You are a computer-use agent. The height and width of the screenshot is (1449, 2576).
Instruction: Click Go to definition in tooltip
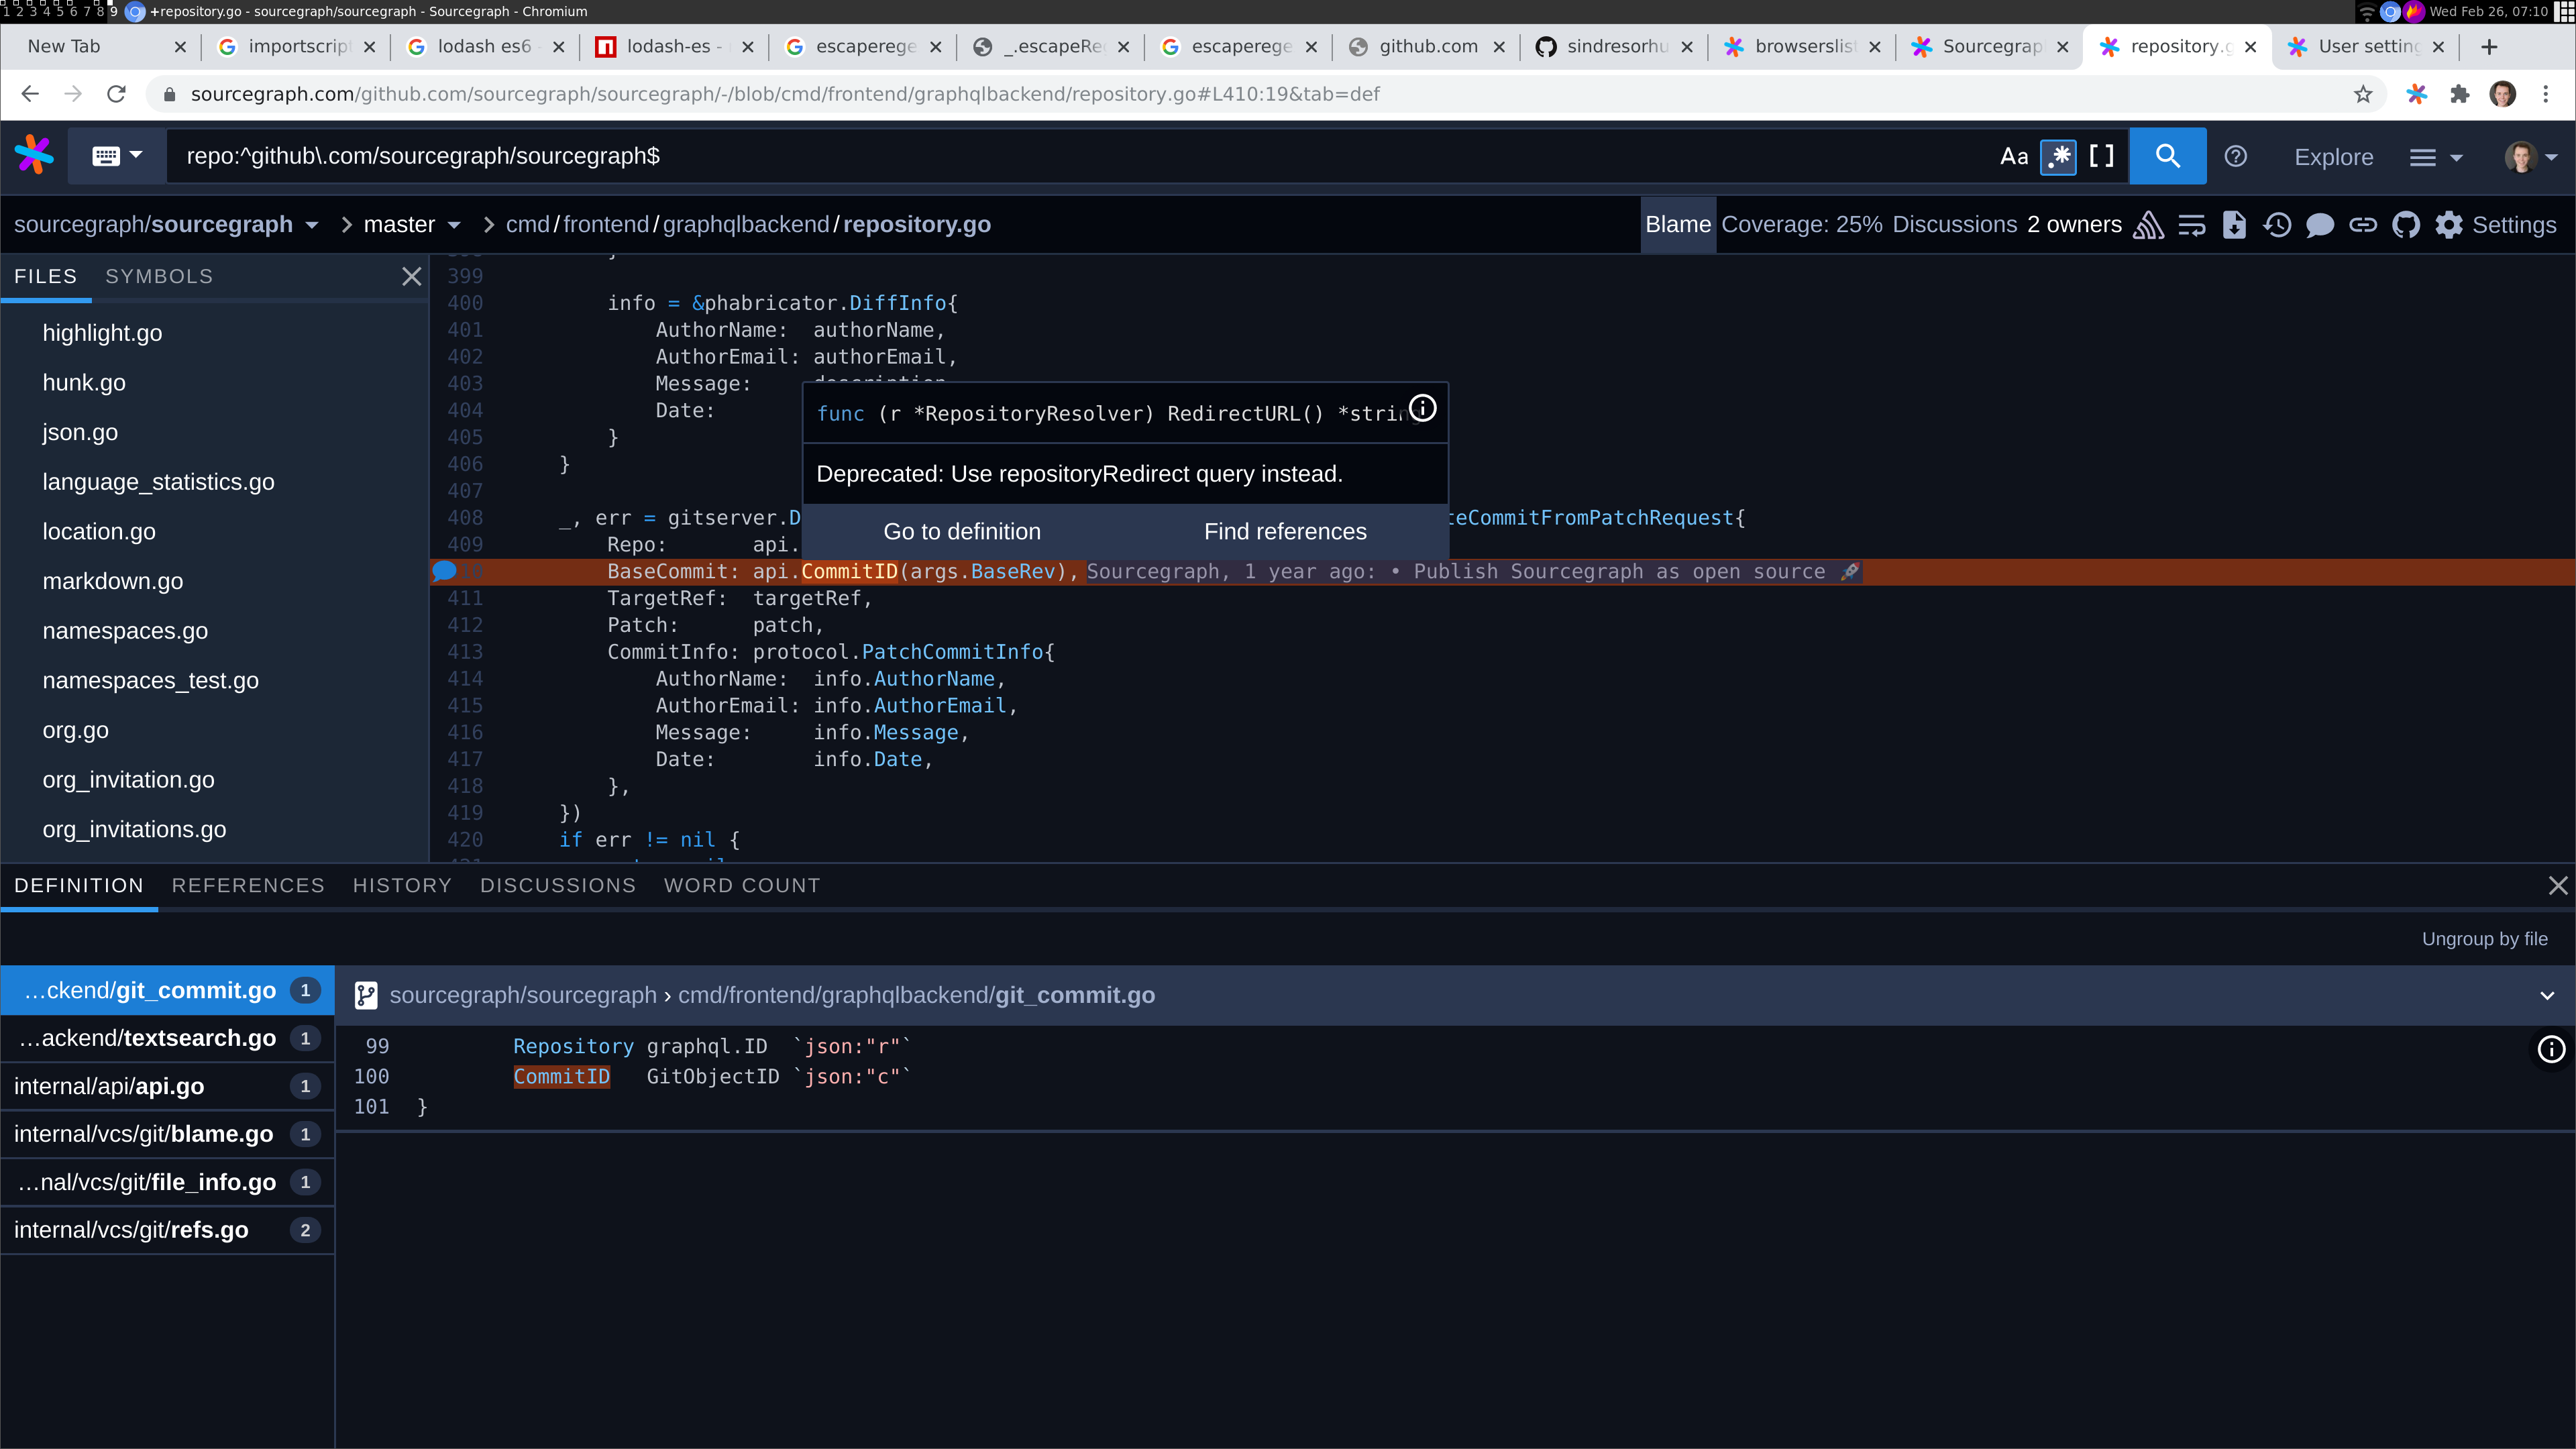click(962, 531)
